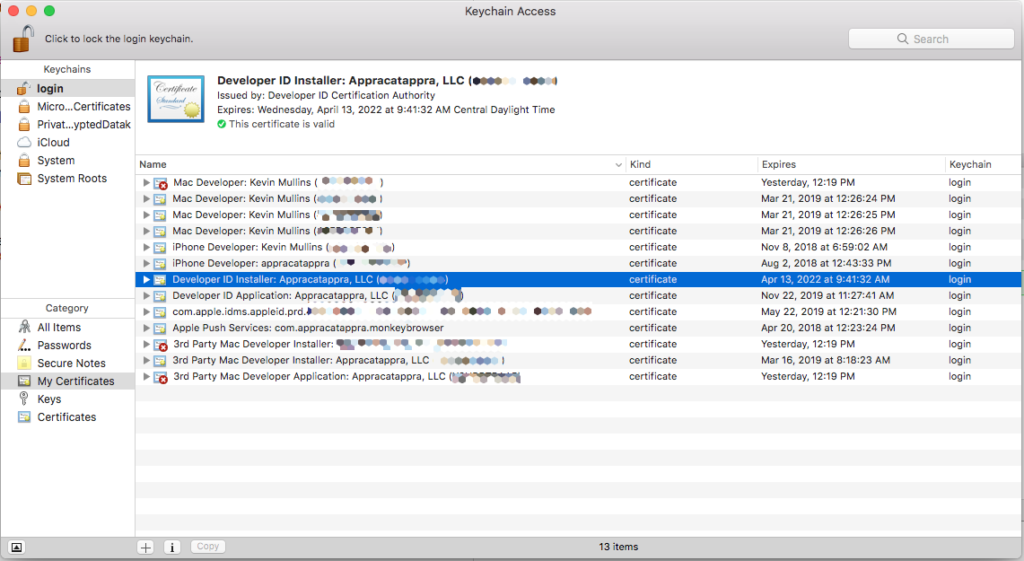Select the Keys category
This screenshot has width=1024, height=561.
click(48, 399)
